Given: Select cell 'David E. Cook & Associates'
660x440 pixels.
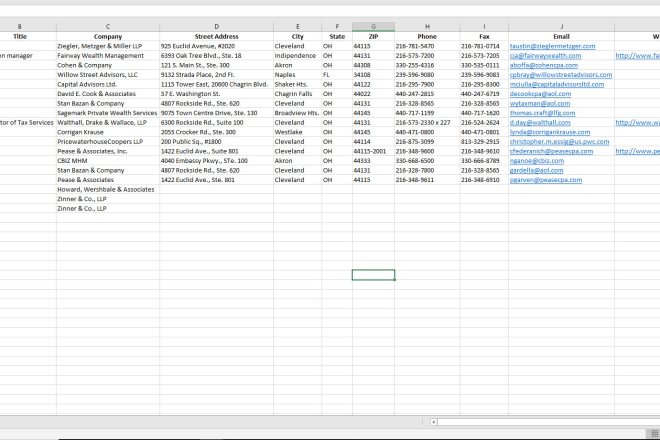Looking at the screenshot, I should tap(108, 94).
